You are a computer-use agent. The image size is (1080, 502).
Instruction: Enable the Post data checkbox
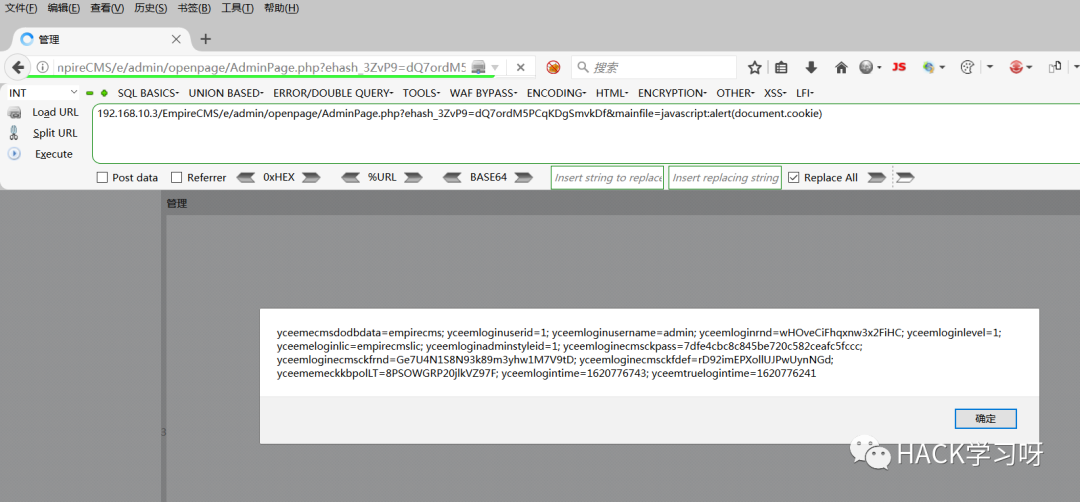pyautogui.click(x=103, y=178)
